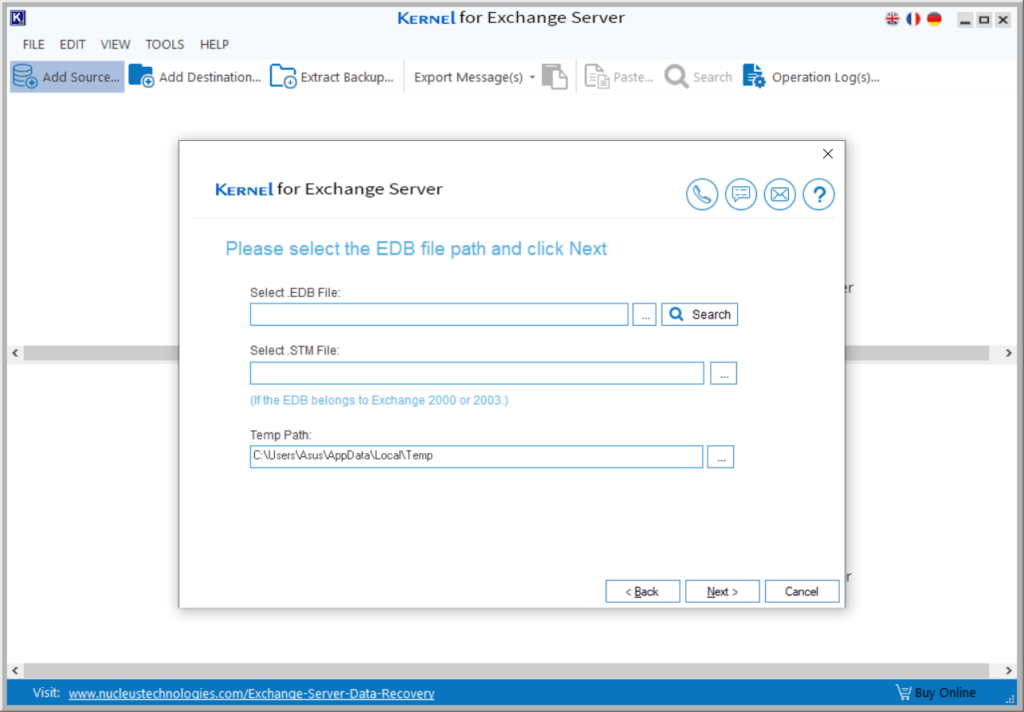
Task: Expand Export Message(s) dropdown arrow
Action: (x=532, y=77)
